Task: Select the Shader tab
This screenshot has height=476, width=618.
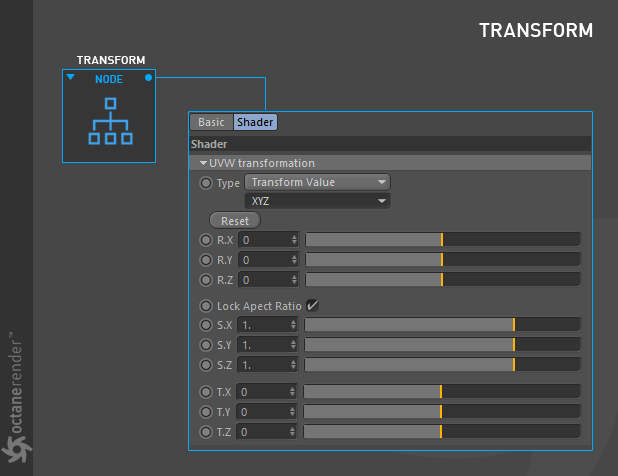Action: point(255,122)
